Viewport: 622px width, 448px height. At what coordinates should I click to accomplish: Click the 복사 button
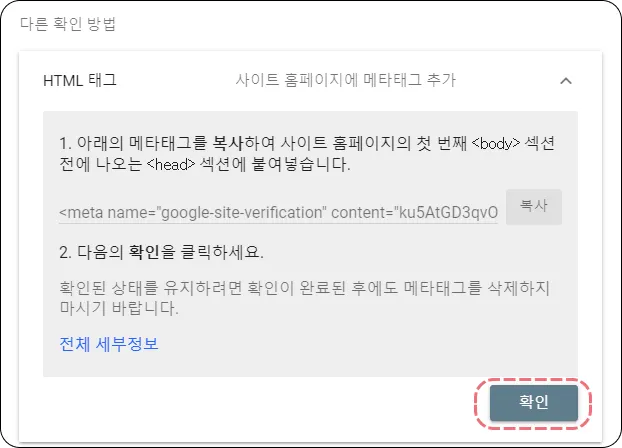(x=534, y=207)
